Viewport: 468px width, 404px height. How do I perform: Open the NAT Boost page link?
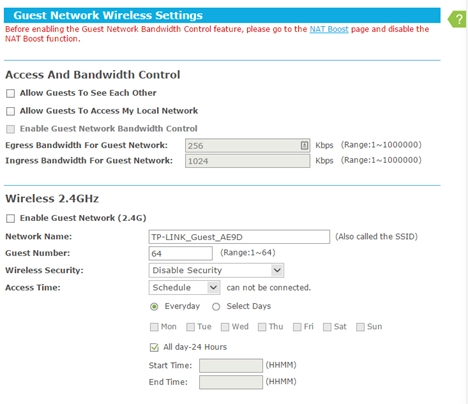click(329, 29)
